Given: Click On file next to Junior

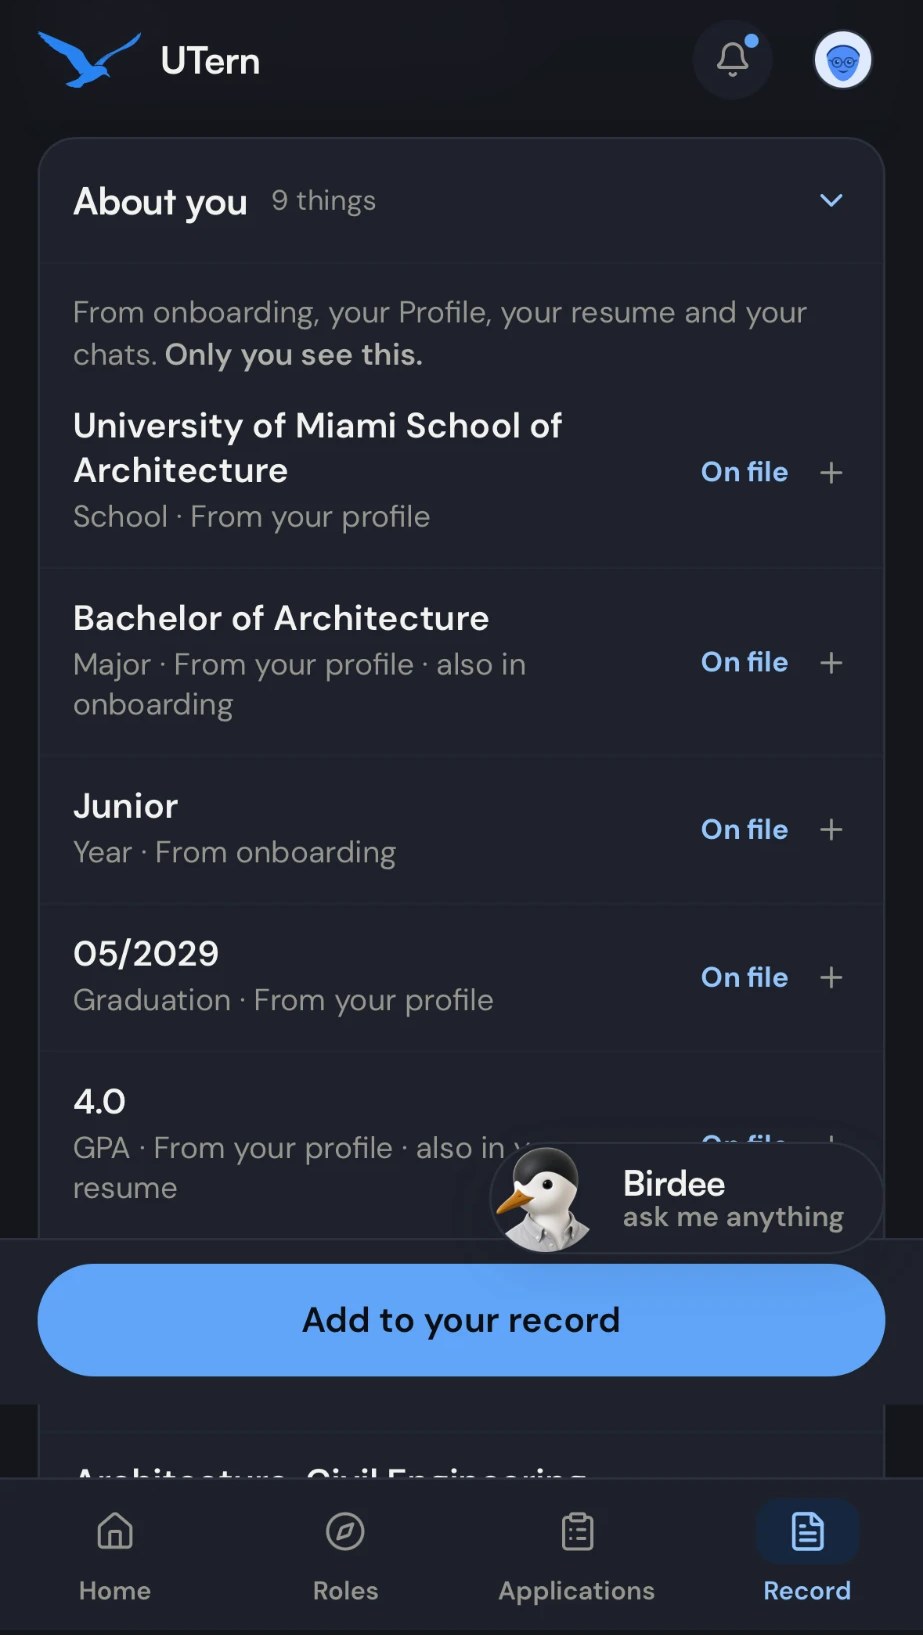Looking at the screenshot, I should click(x=744, y=829).
